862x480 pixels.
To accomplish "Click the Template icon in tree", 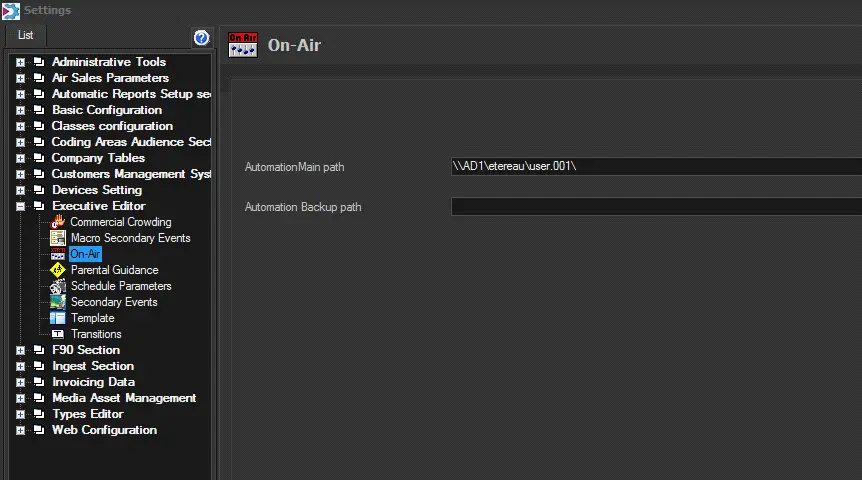I will tap(58, 318).
